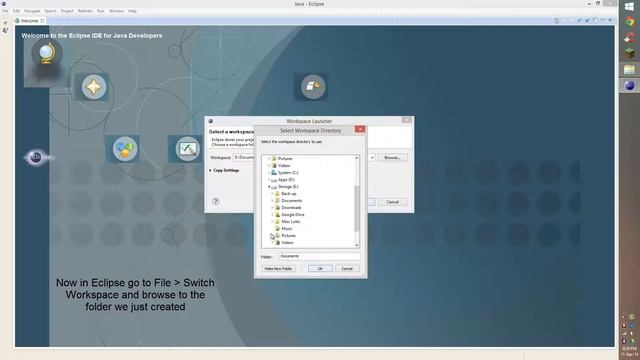Open the Samples colored-shapes icon
Image resolution: width=640 pixels, height=360 pixels.
pos(124,149)
